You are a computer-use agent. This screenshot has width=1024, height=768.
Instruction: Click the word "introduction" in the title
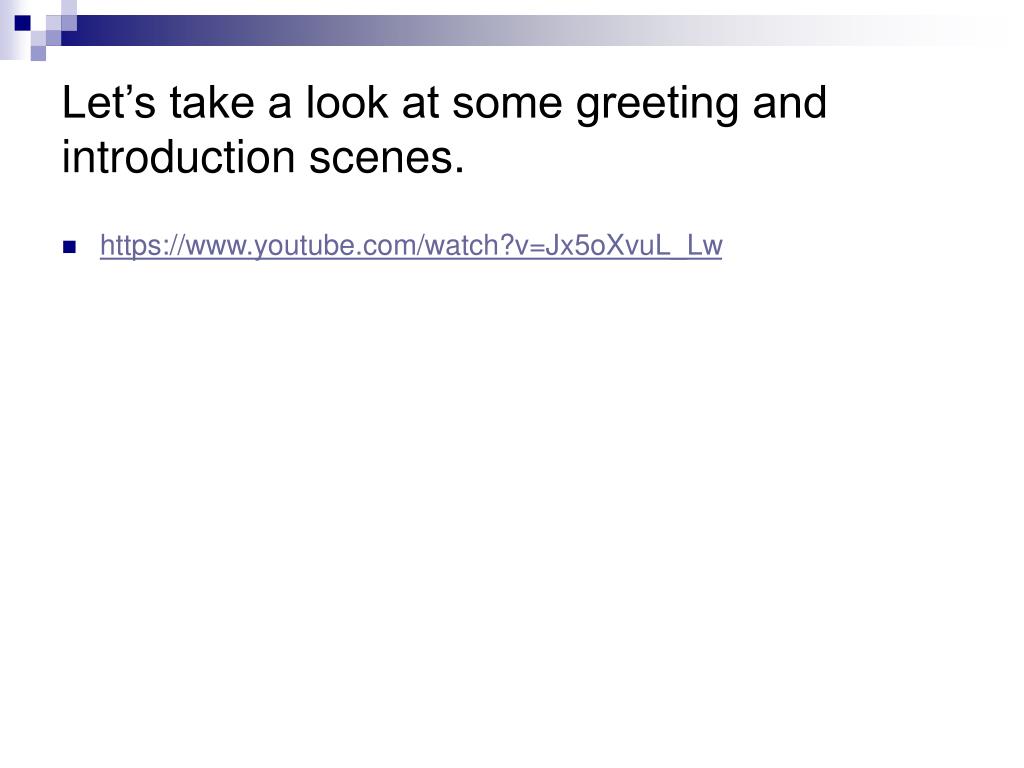178,157
